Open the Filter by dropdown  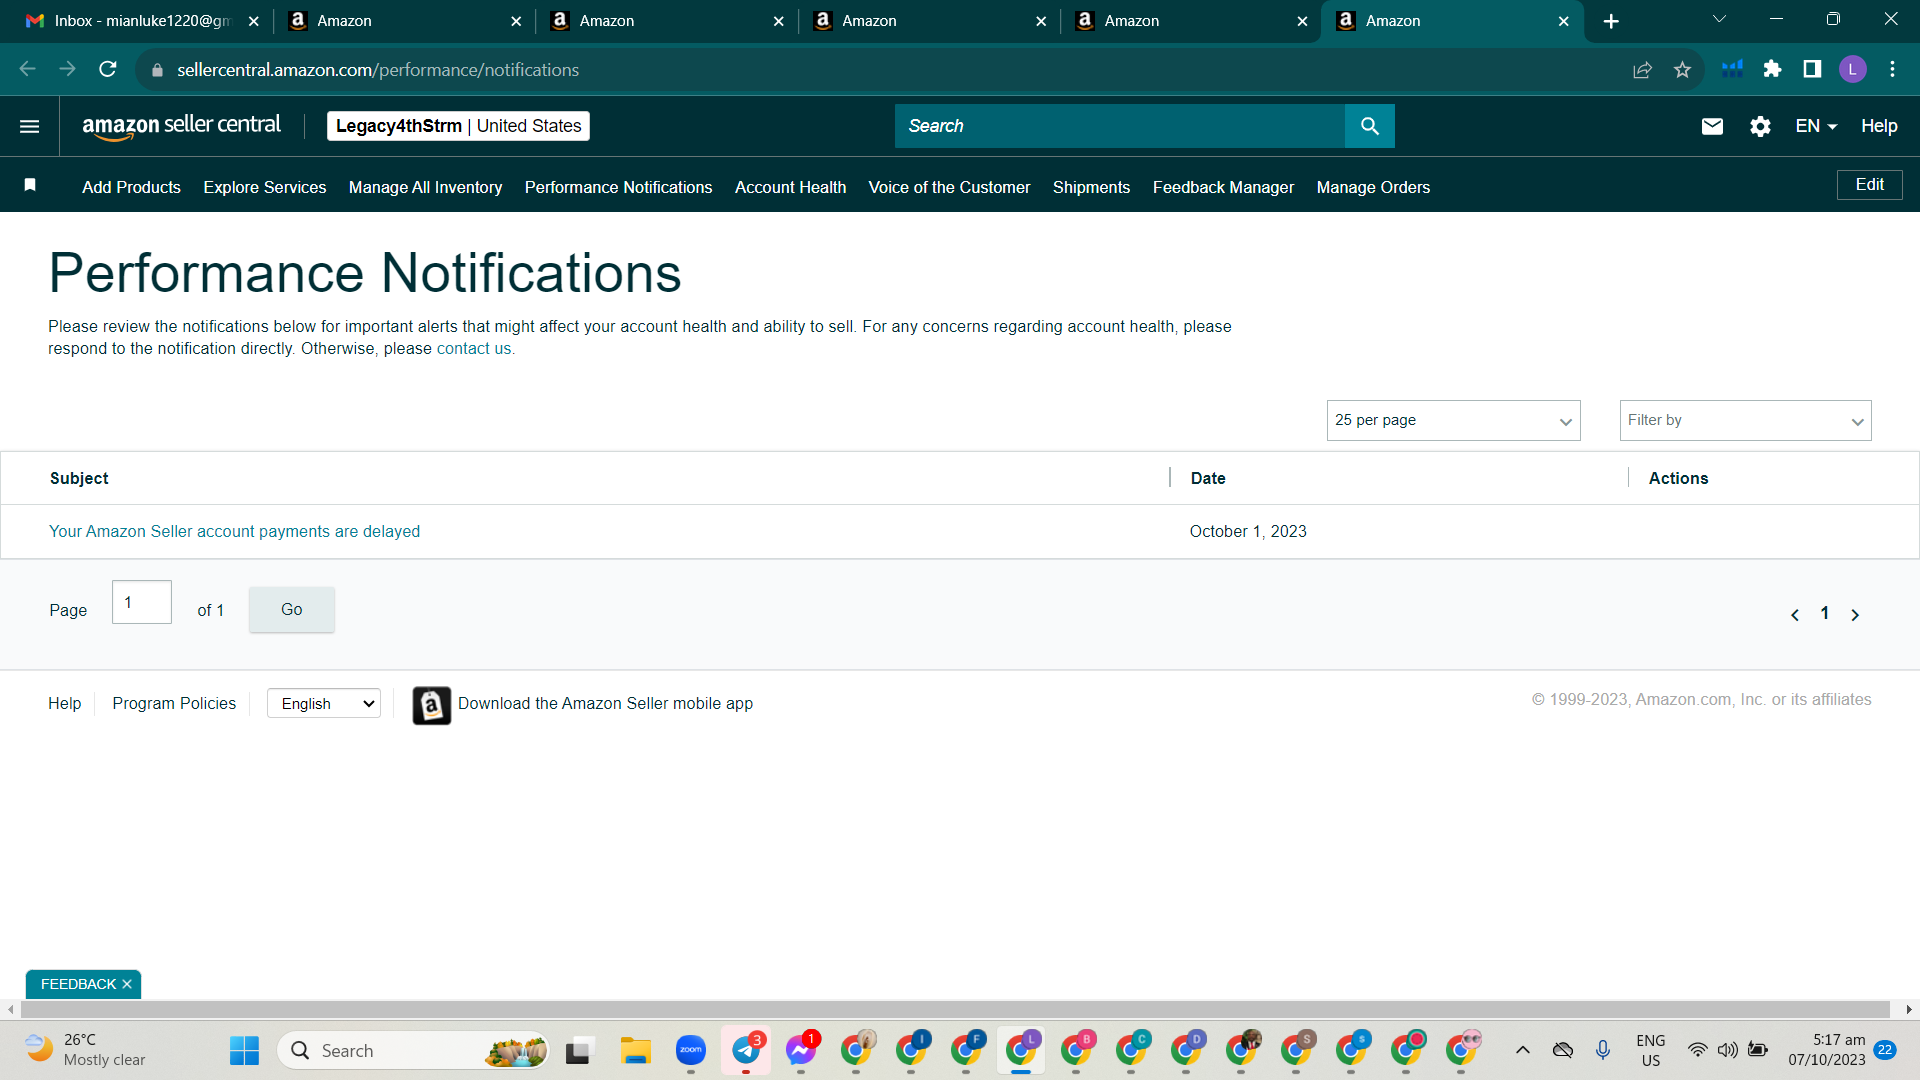click(x=1745, y=420)
